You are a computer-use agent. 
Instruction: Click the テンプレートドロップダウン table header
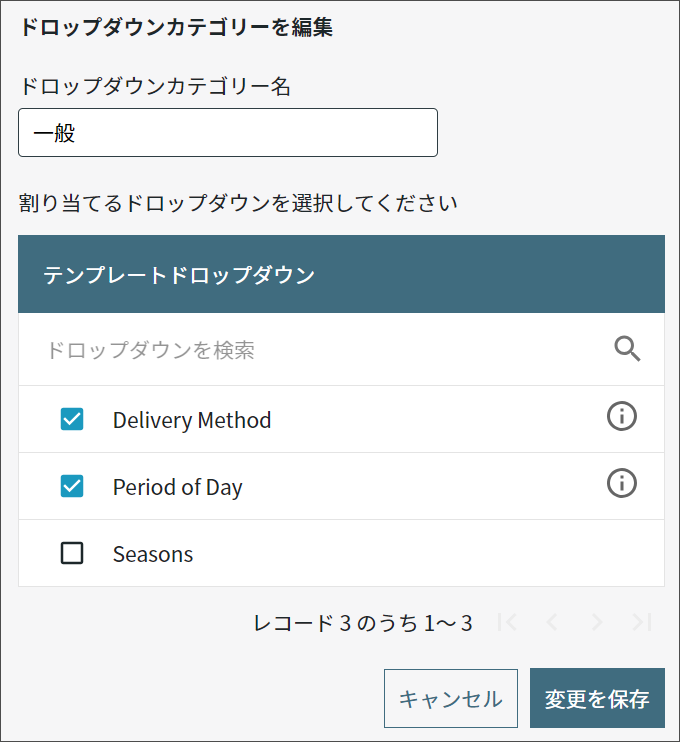(341, 274)
